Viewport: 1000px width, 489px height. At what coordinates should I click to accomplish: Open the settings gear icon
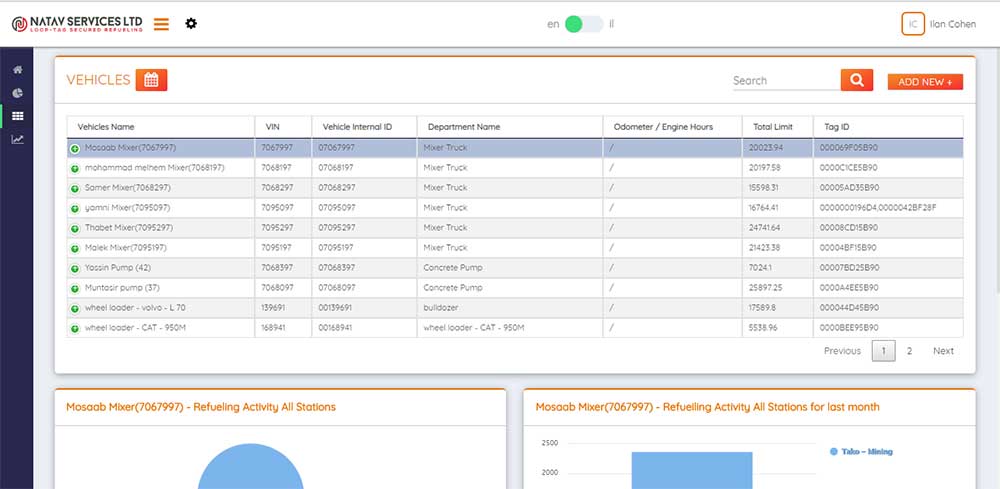point(191,24)
